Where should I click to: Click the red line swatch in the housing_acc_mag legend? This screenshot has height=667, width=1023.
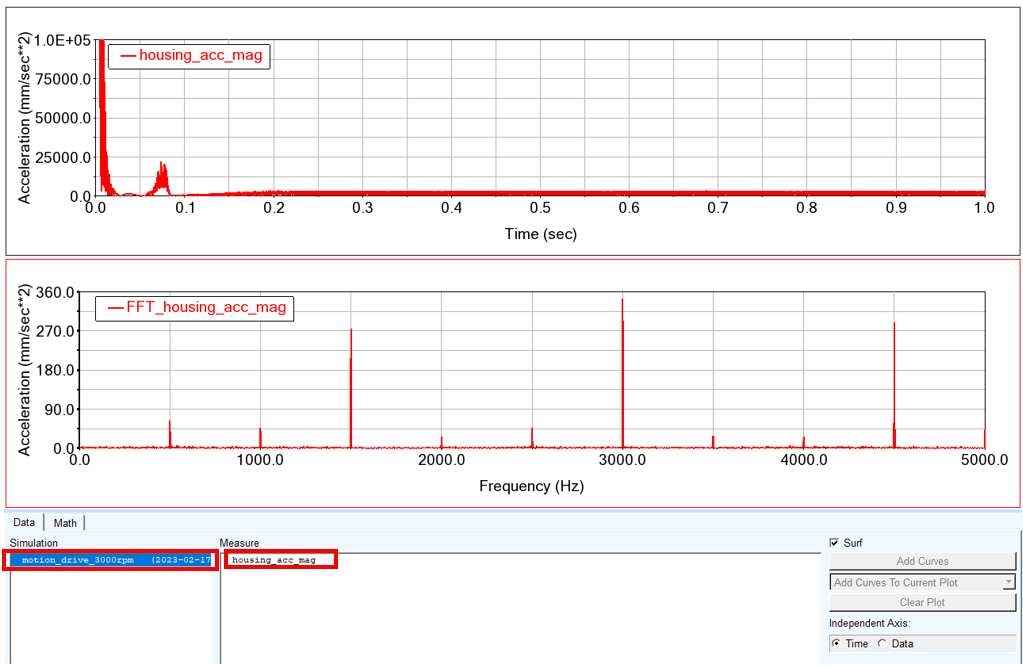128,56
